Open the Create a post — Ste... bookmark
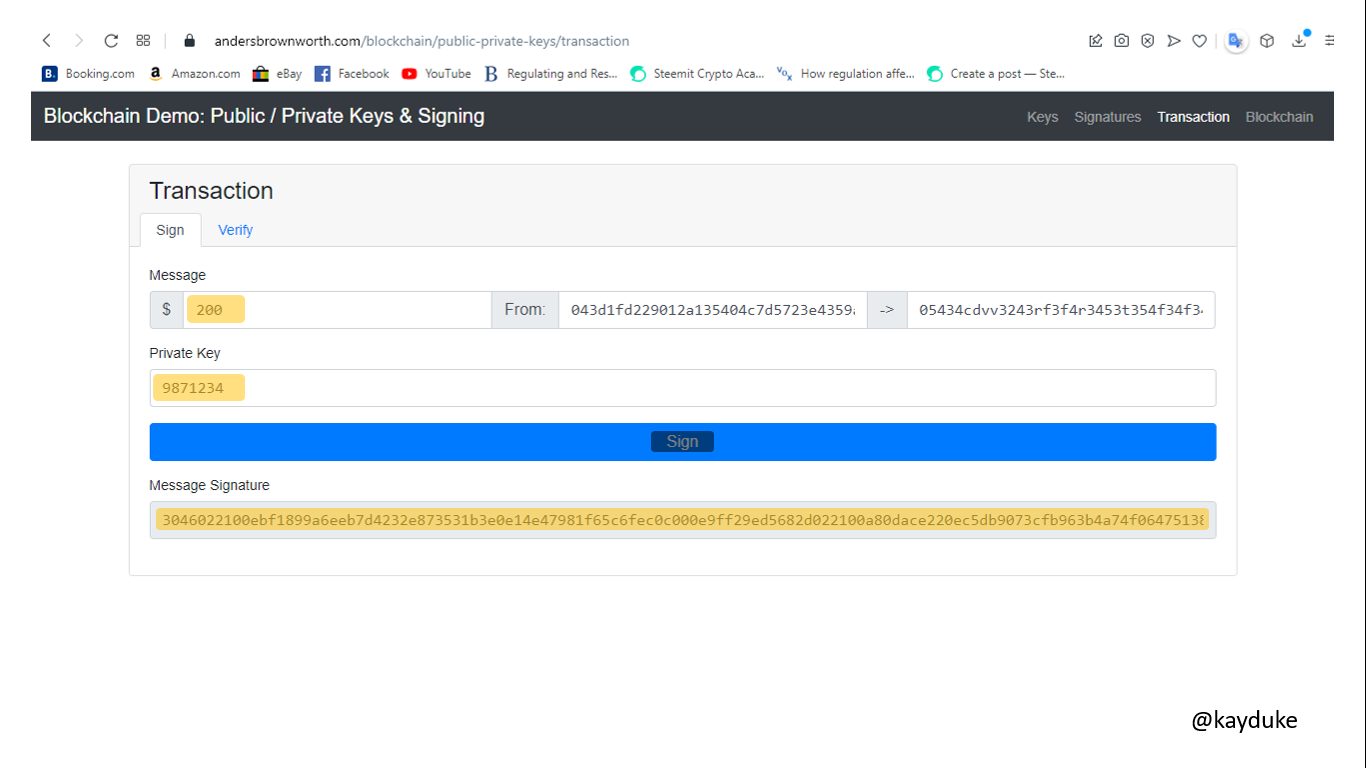 996,74
